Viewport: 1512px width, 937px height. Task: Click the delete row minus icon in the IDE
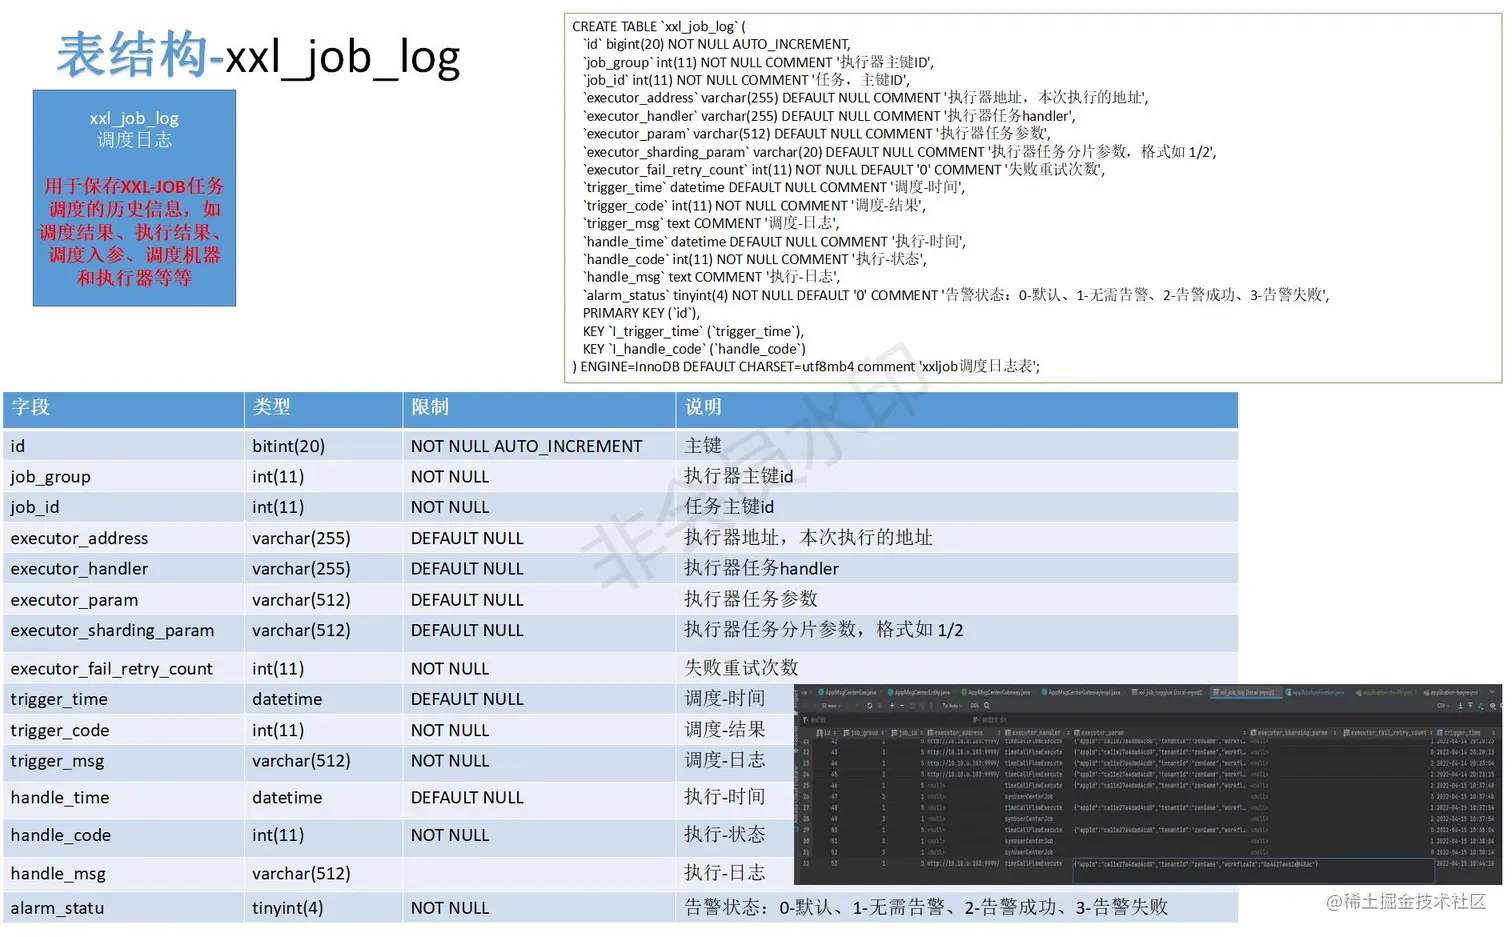coord(902,706)
